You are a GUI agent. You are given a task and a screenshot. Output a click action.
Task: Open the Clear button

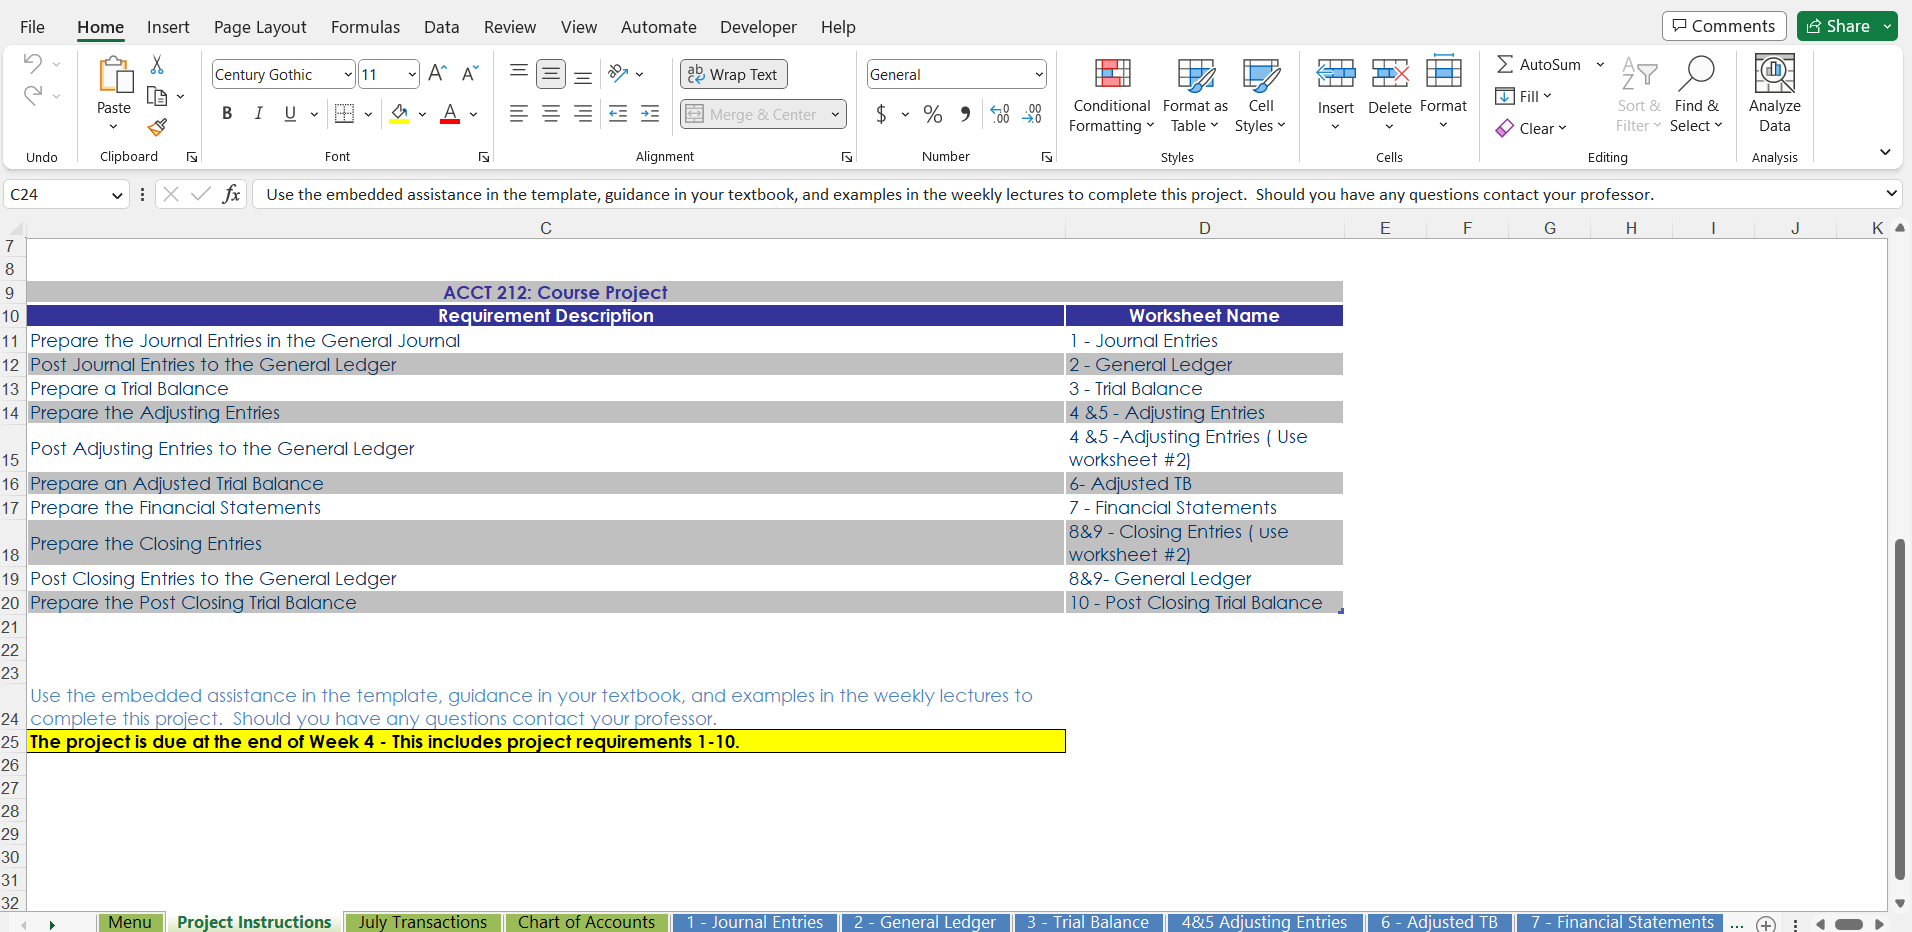1531,128
